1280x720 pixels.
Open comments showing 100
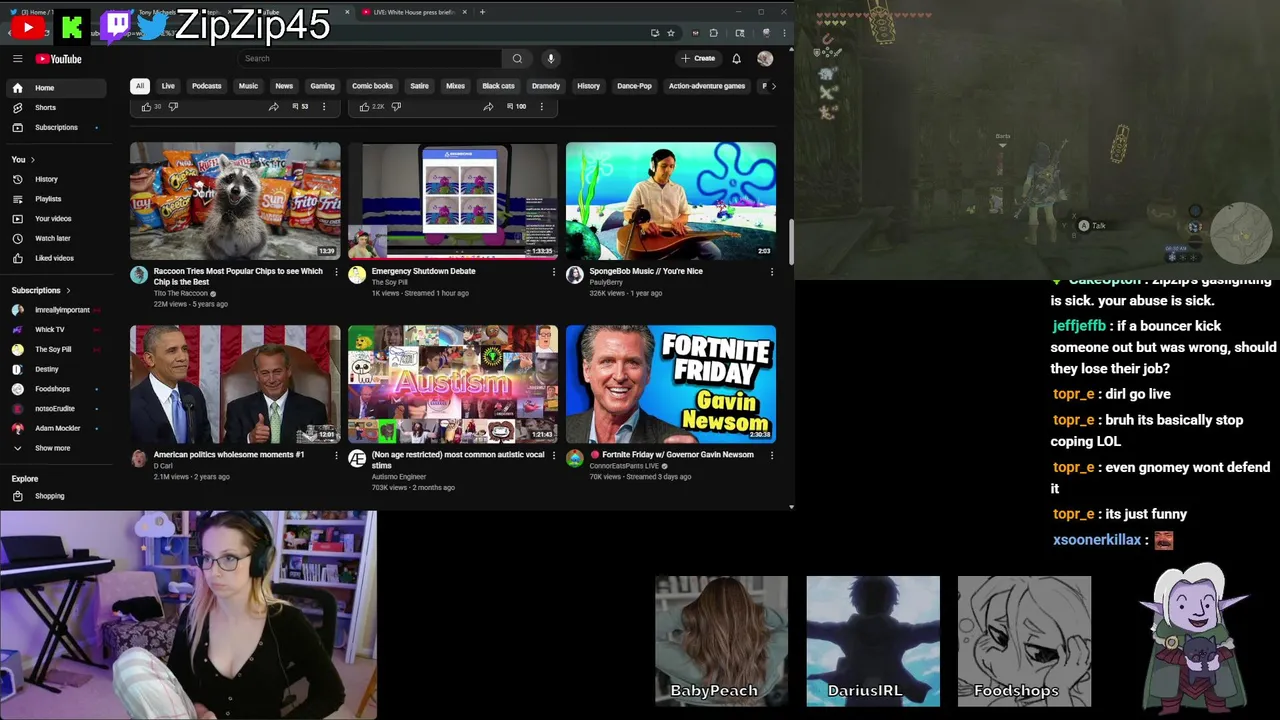[x=517, y=107]
